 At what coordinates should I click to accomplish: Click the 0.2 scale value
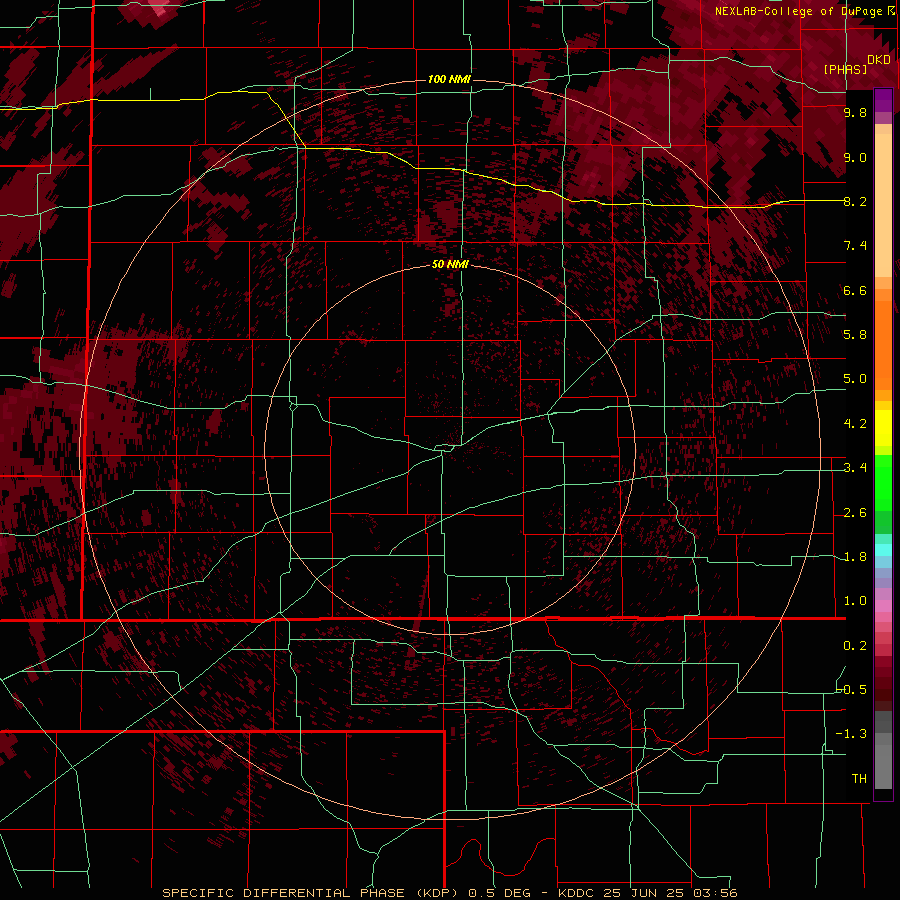click(x=855, y=646)
